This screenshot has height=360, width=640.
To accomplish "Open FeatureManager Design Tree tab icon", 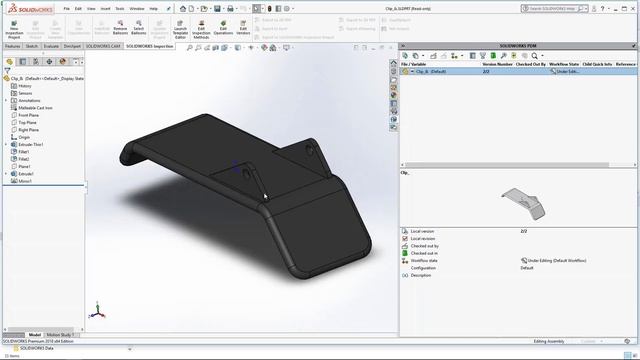I will point(9,62).
